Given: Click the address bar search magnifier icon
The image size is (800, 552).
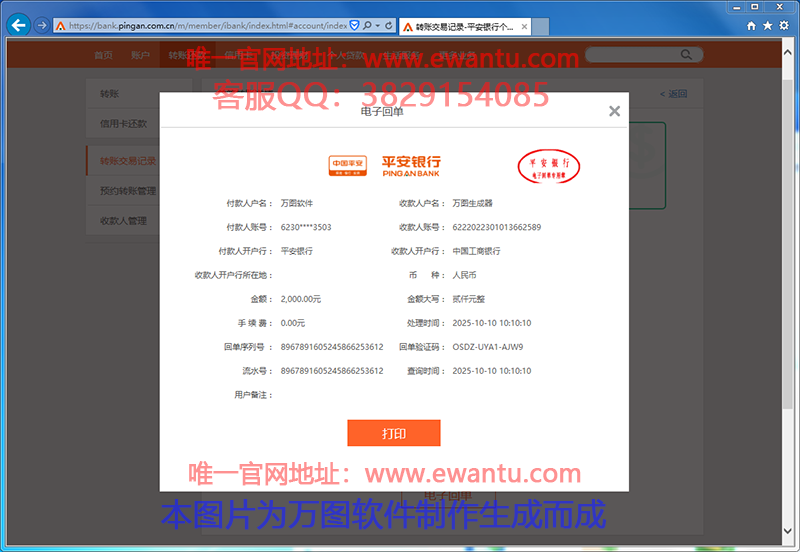Looking at the screenshot, I should (367, 25).
